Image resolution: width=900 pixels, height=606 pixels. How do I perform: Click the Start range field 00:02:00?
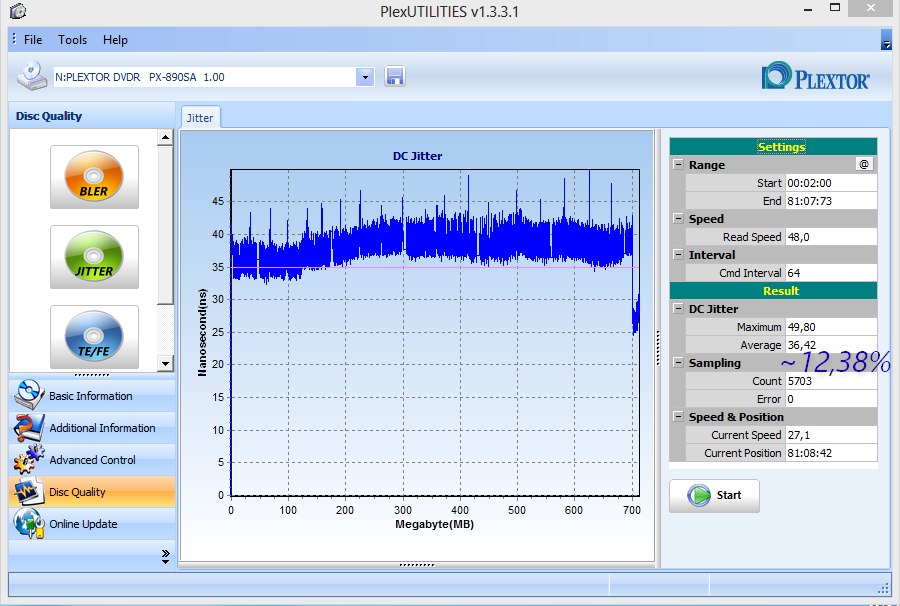pos(831,183)
